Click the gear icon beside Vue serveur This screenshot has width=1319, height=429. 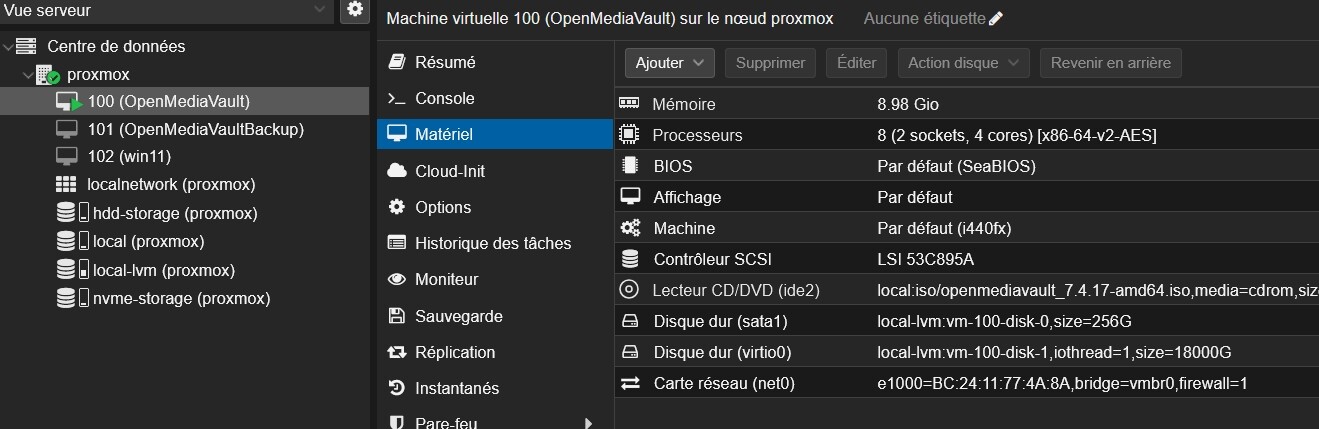pos(354,10)
